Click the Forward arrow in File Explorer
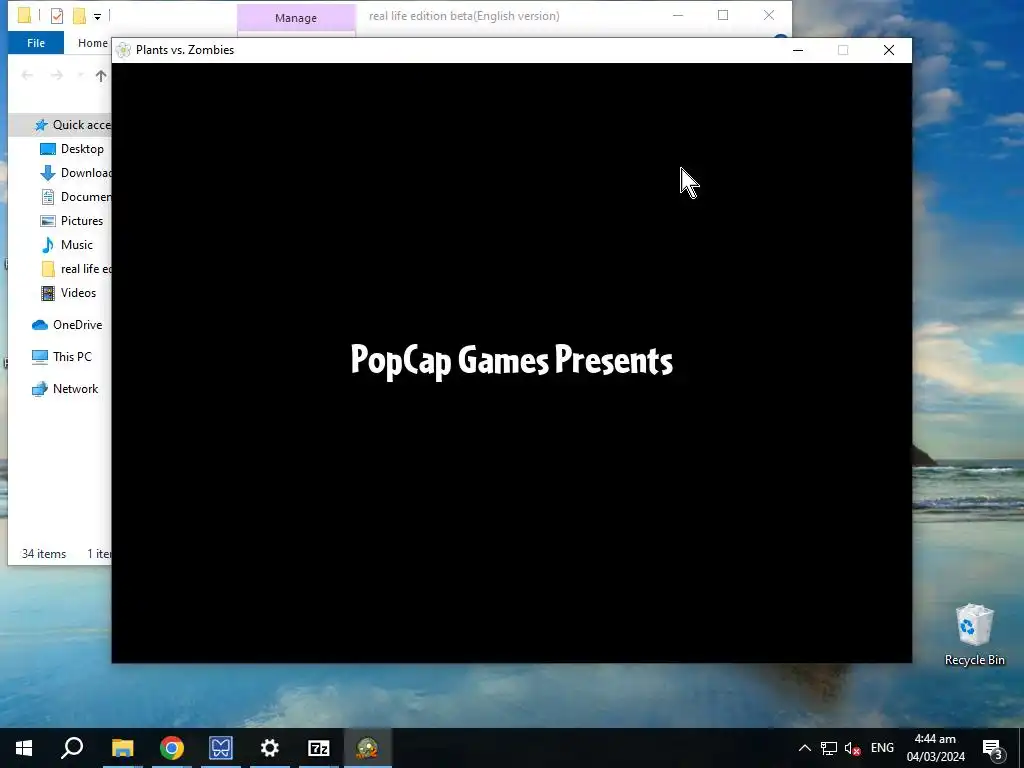1024x768 pixels. coord(57,76)
